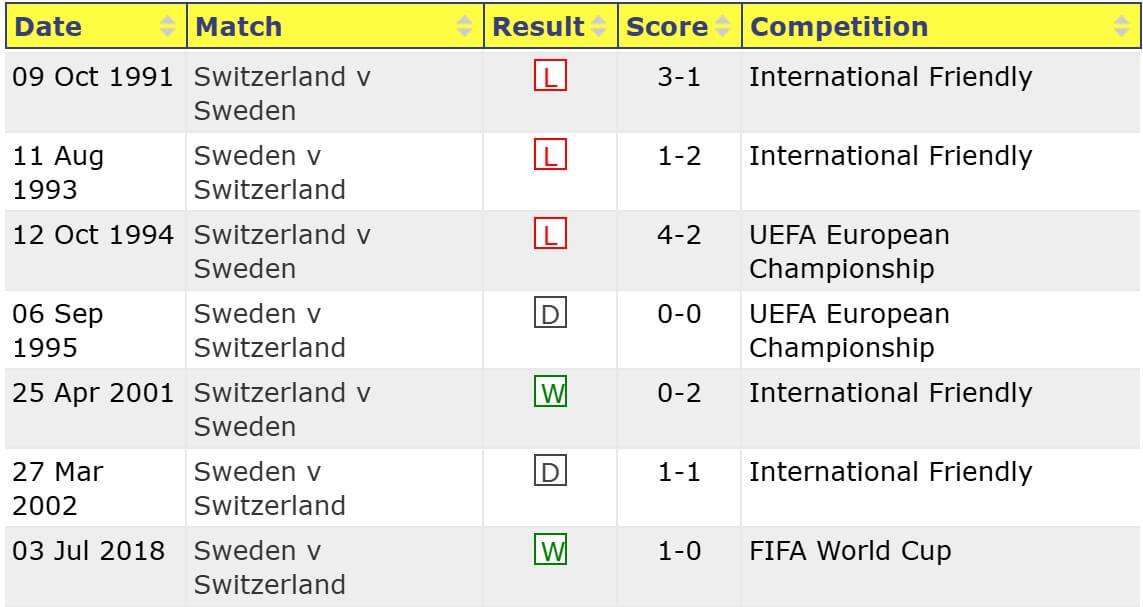Screen dimensions: 1143x607
Task: Click the sort arrows in Match header
Action: (464, 27)
